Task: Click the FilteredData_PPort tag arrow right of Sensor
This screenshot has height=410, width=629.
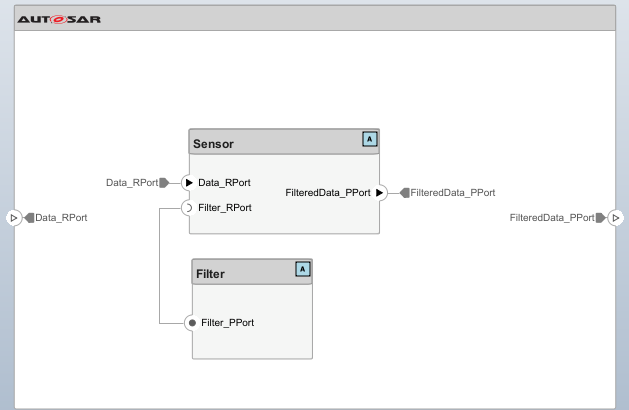Action: click(x=404, y=192)
